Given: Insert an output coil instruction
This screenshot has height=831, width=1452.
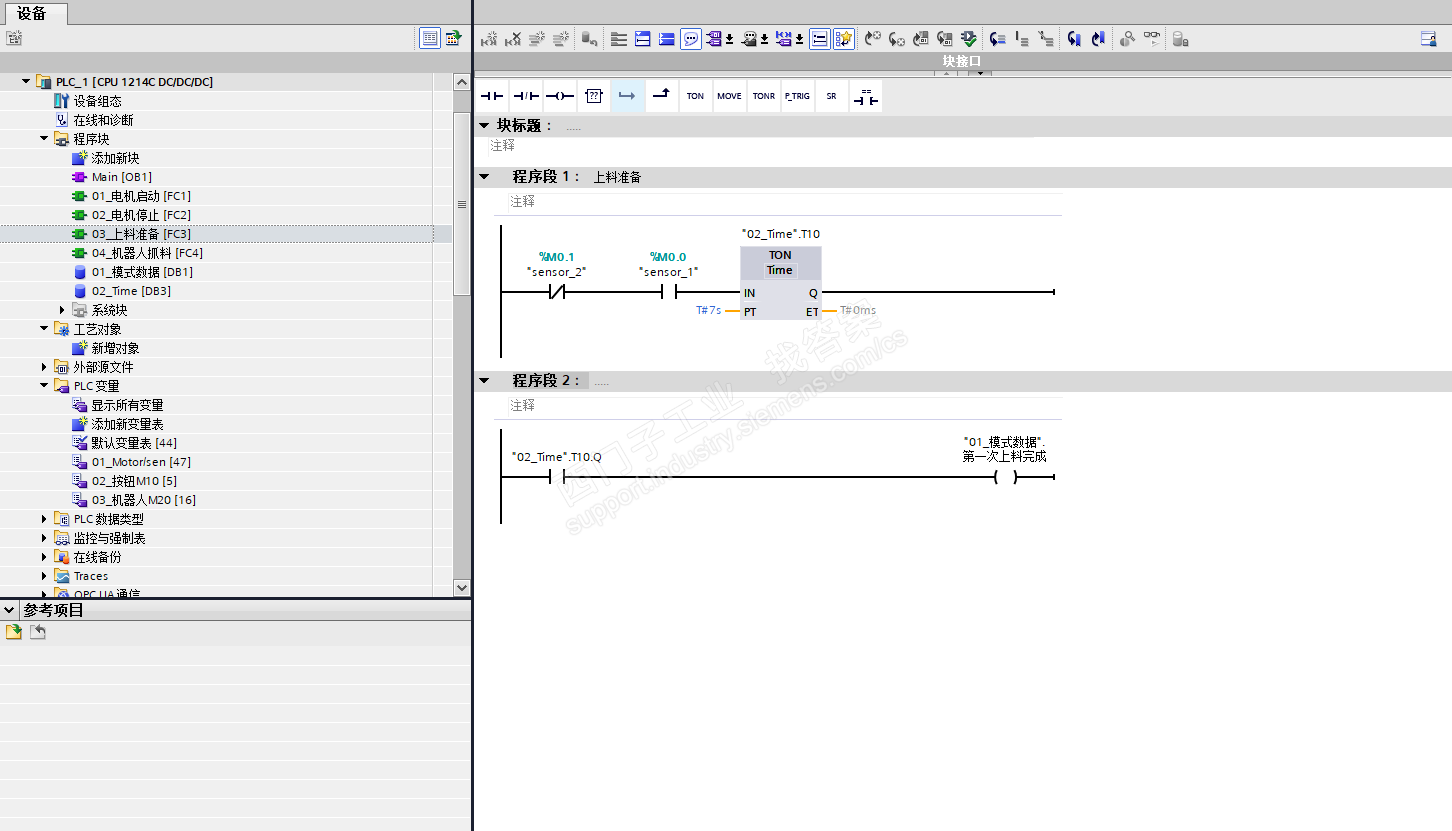Looking at the screenshot, I should pos(560,96).
